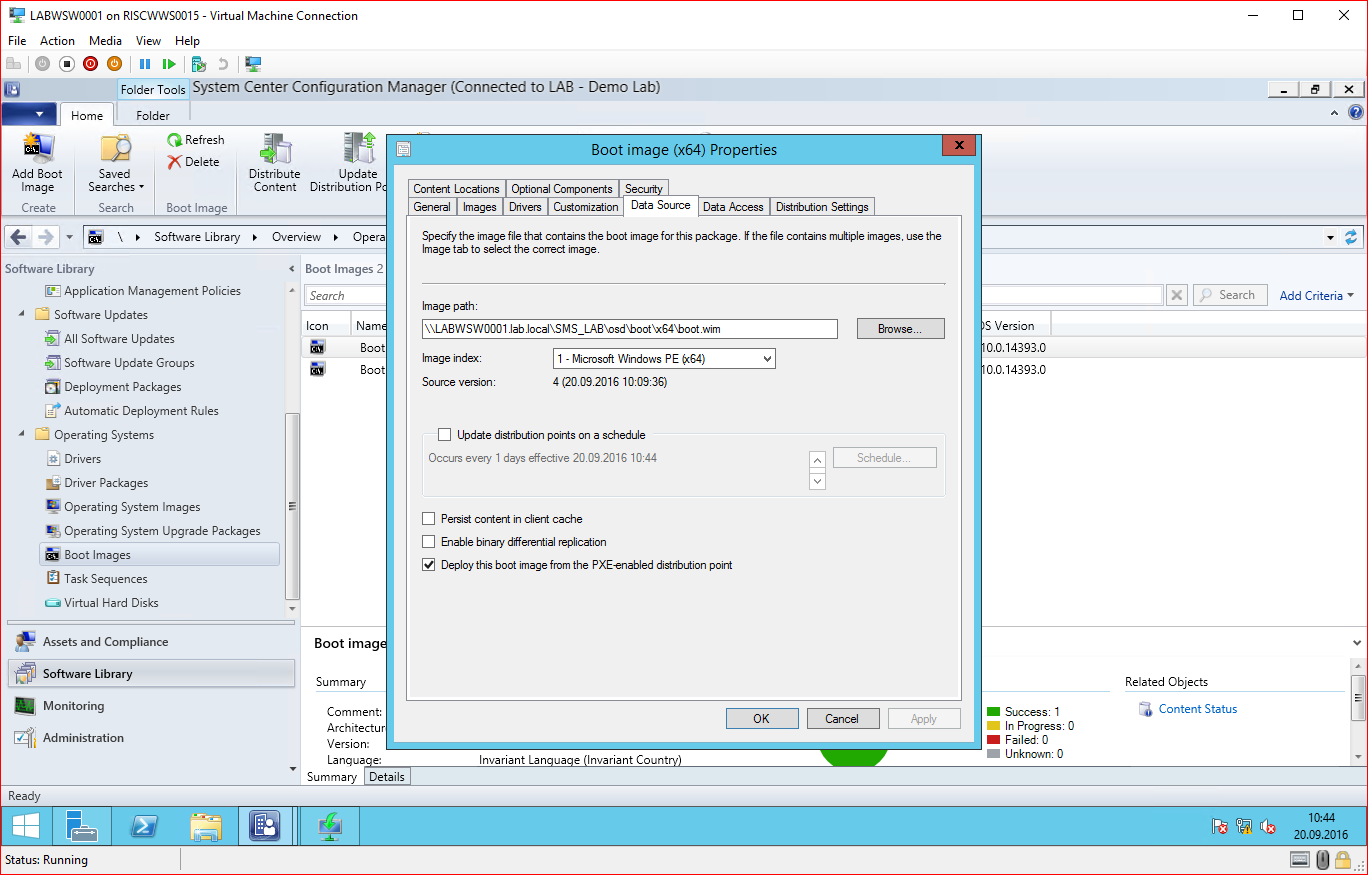Clear the search box with X

tap(1177, 295)
